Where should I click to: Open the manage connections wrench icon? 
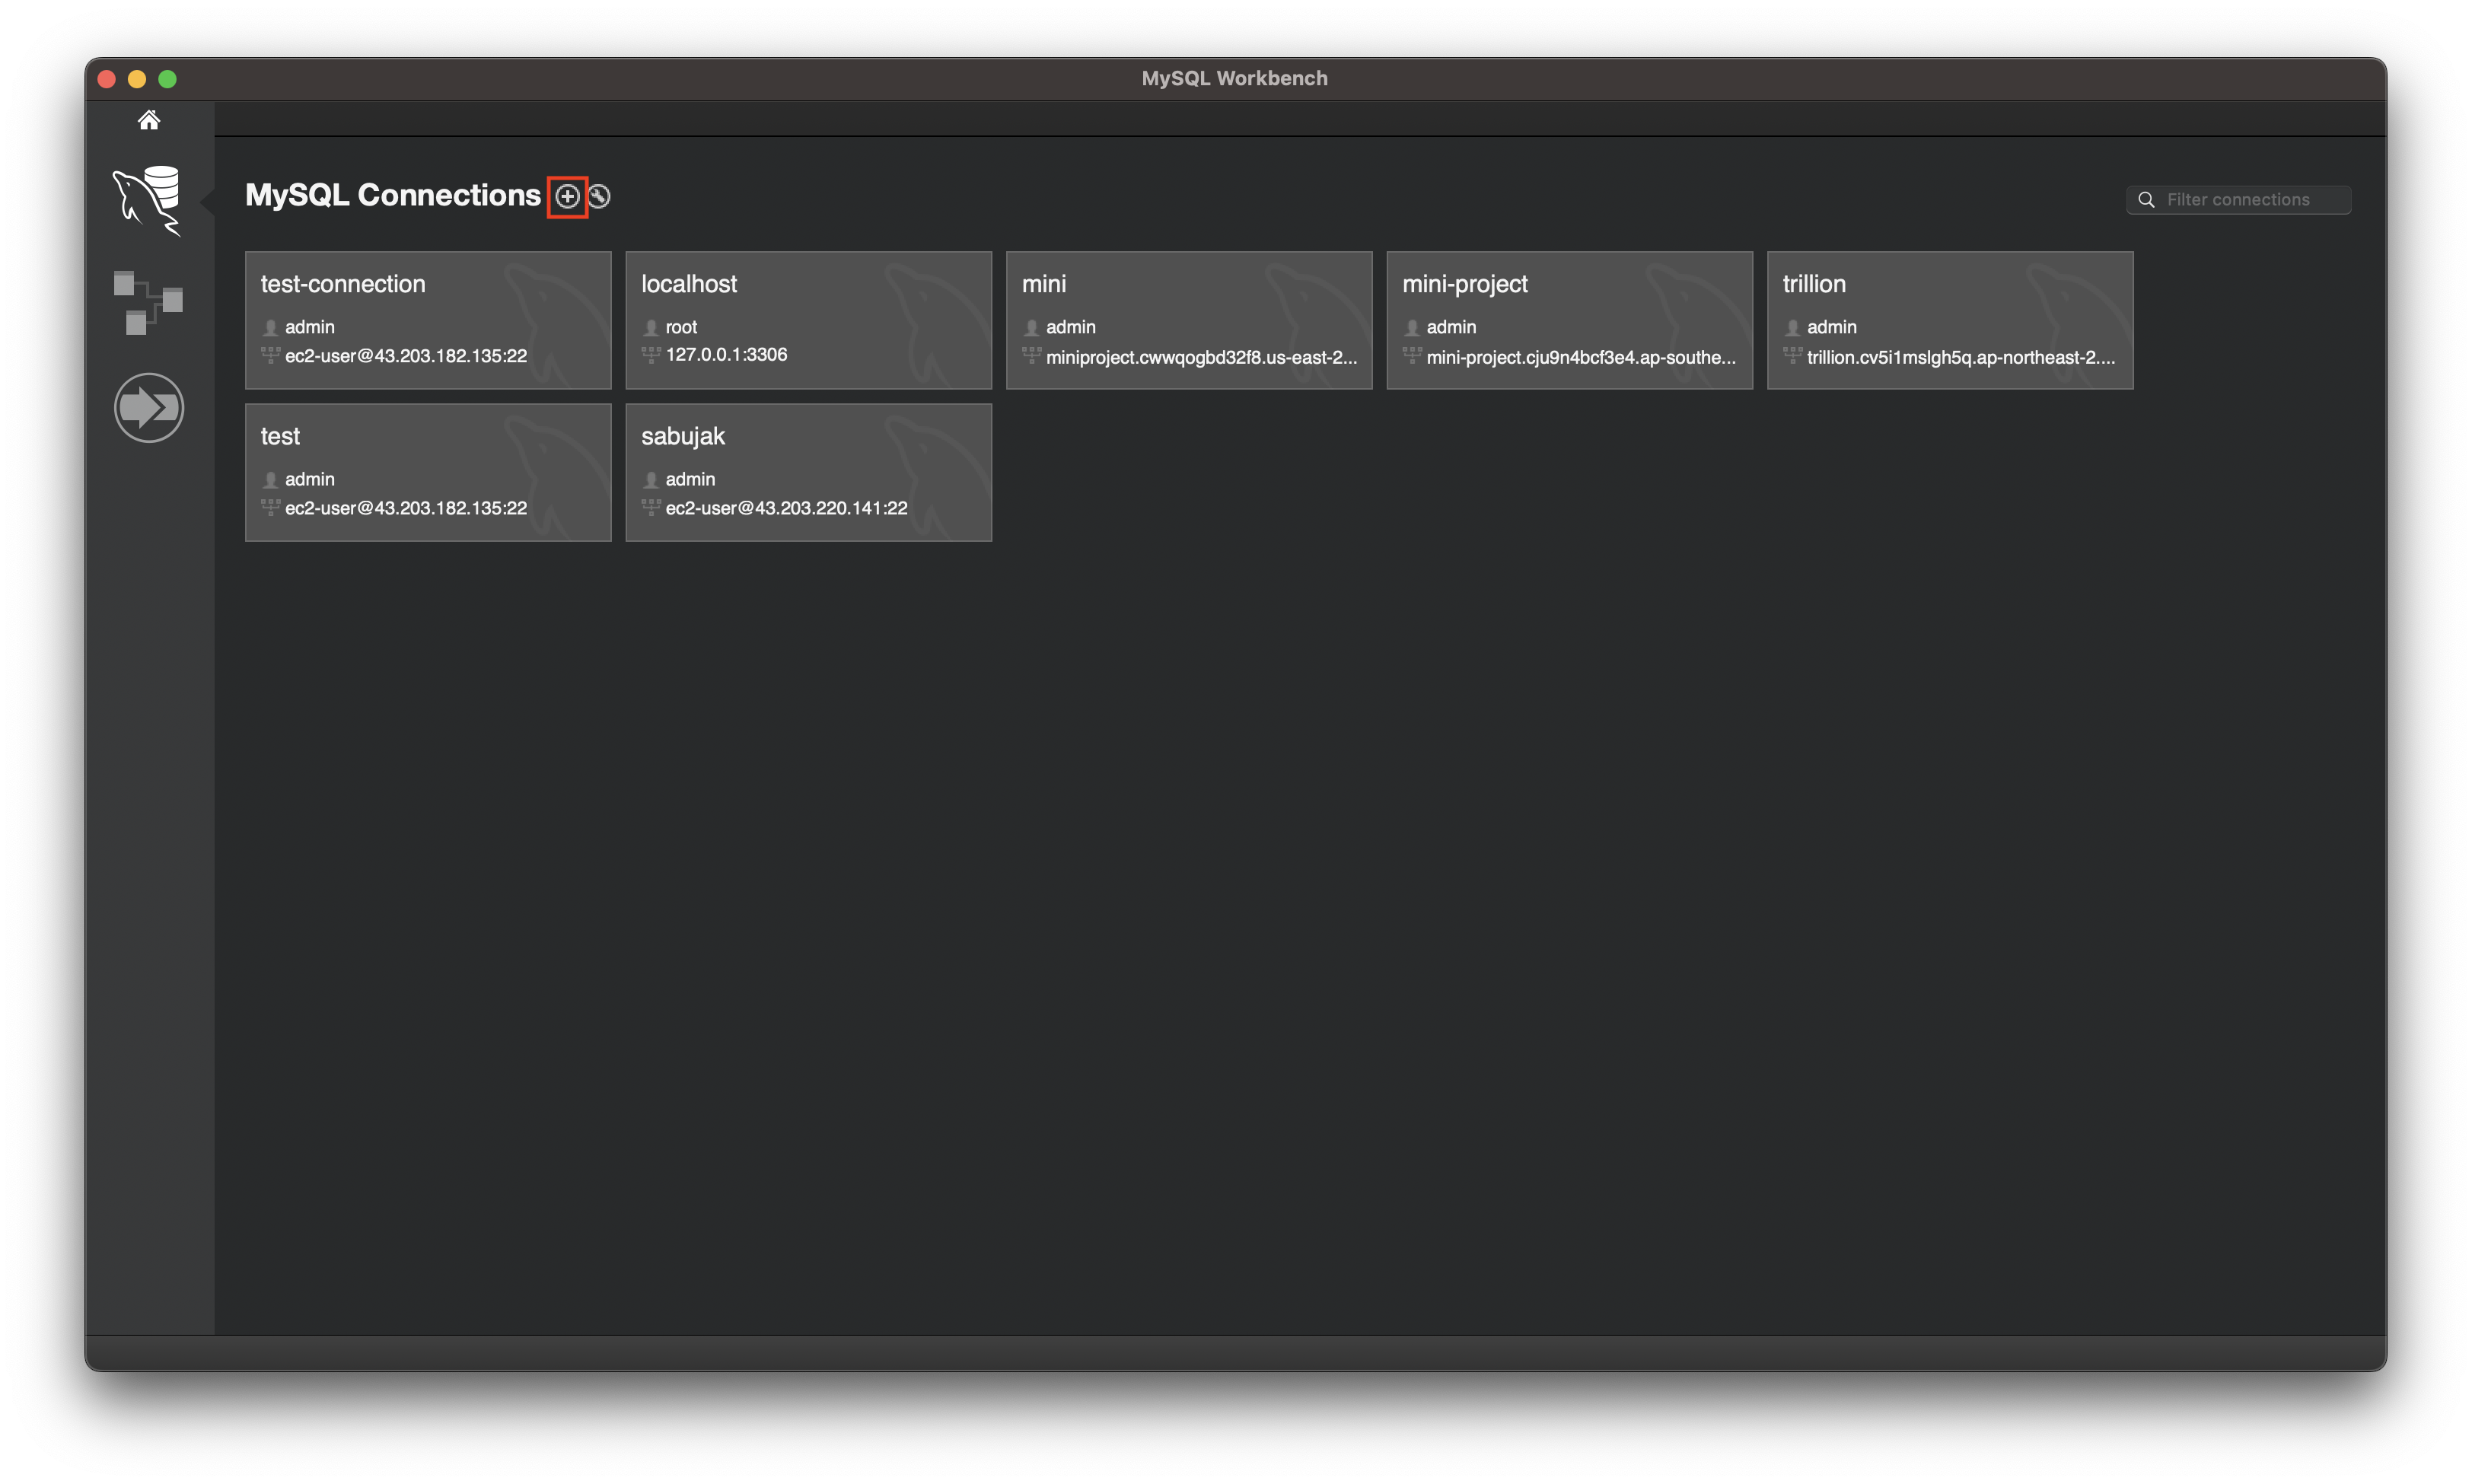pyautogui.click(x=599, y=196)
